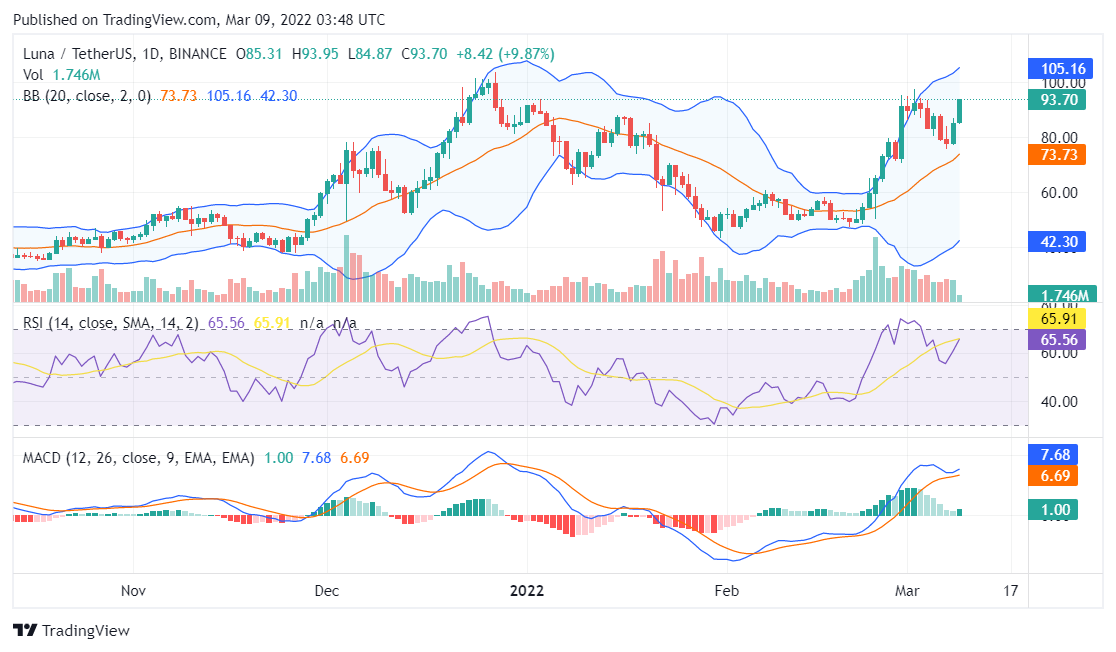Click the Vol 1.746M volume legend

point(62,75)
